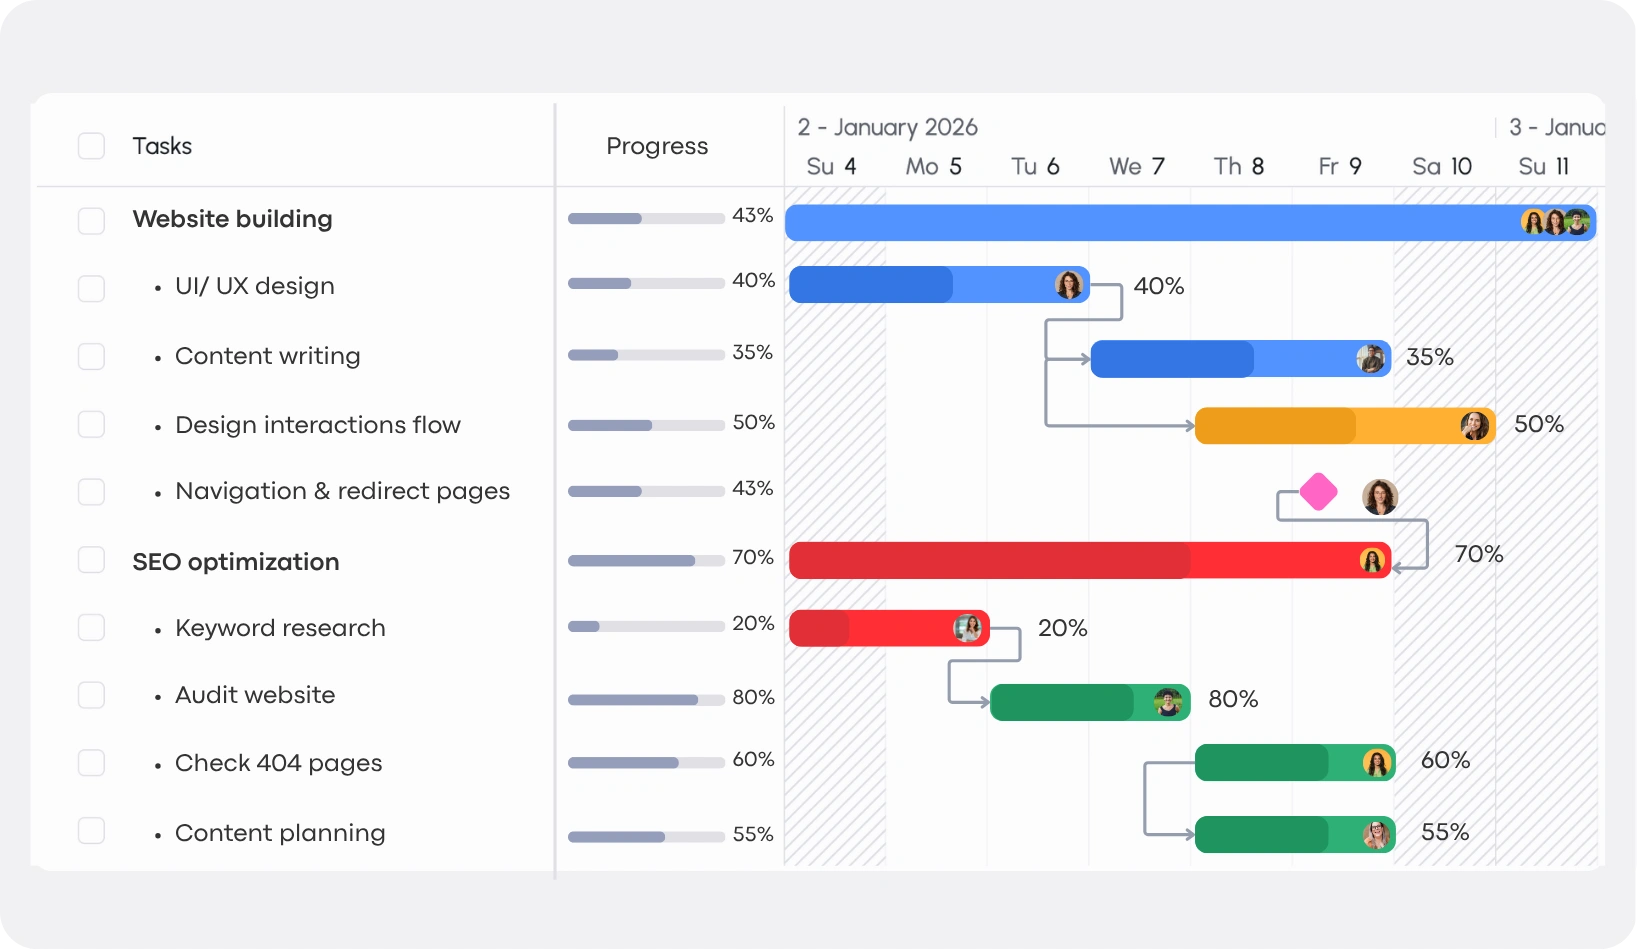Click Check 404 pages progress bar 60%
Screen dimensions: 1638x950
(646, 763)
